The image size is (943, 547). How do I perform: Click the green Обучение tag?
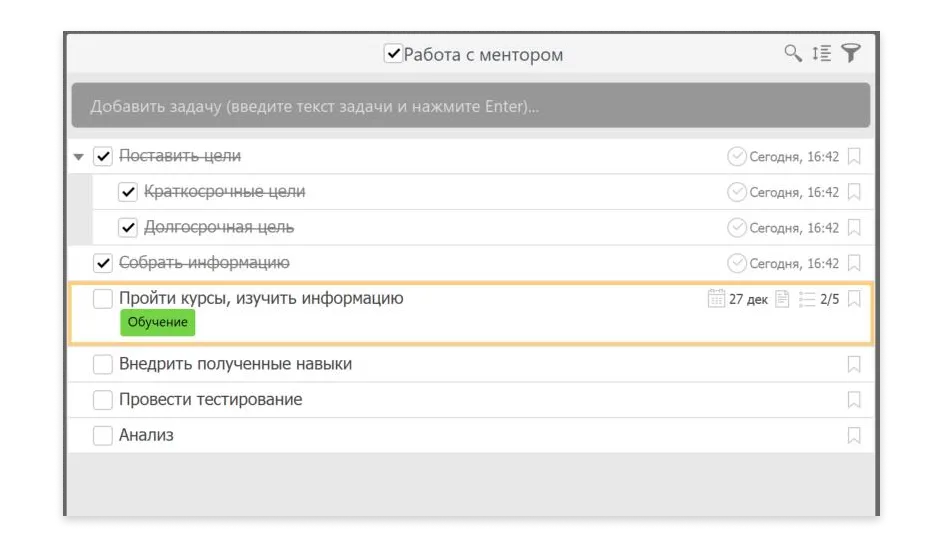[x=158, y=322]
